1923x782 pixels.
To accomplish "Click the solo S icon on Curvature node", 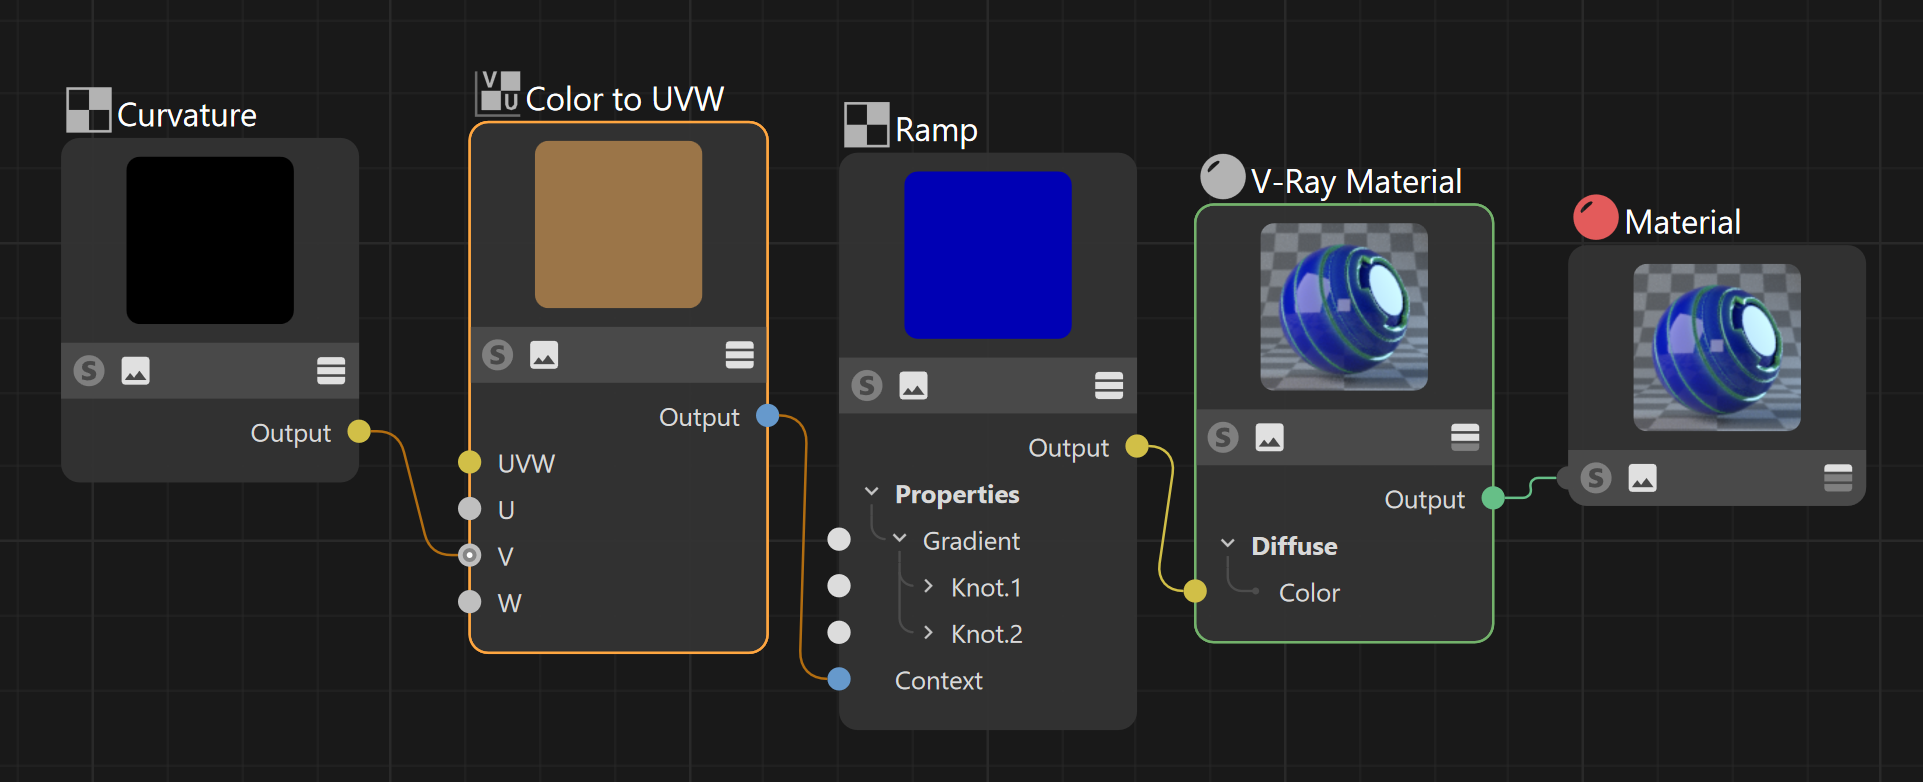I will pos(89,371).
